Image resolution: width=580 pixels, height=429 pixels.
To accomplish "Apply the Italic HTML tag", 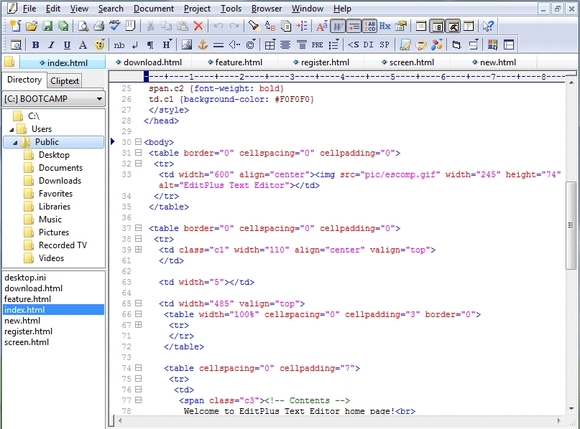I will [51, 45].
